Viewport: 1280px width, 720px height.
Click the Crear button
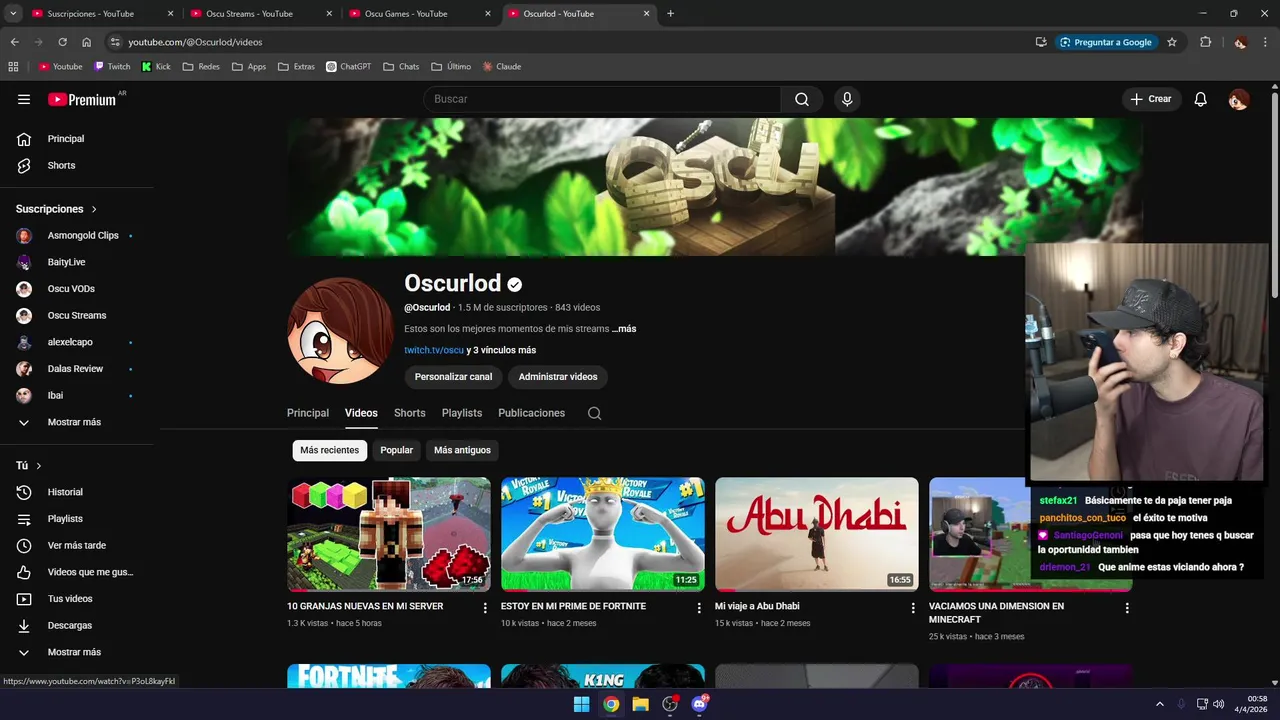(x=1151, y=99)
